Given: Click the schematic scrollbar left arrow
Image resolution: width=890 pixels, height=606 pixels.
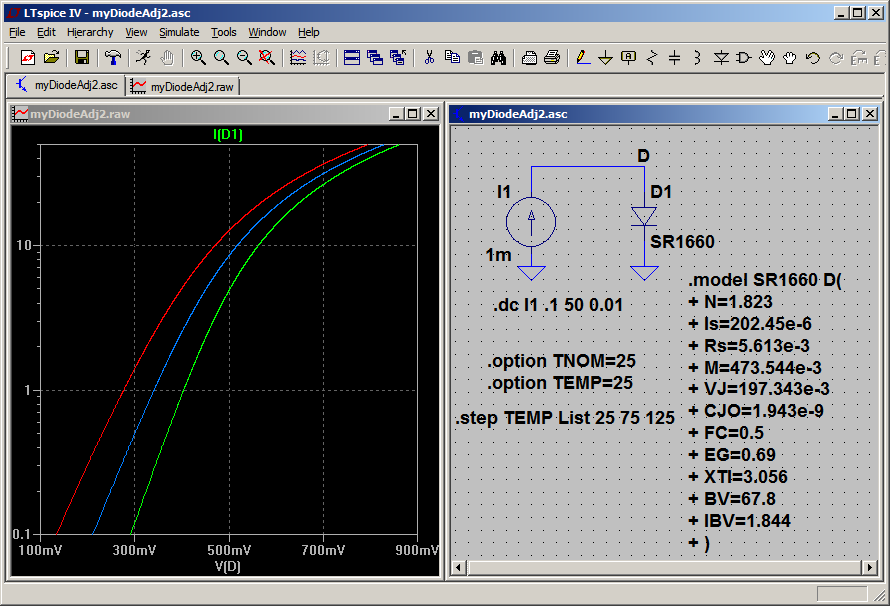Looking at the screenshot, I should click(x=459, y=567).
